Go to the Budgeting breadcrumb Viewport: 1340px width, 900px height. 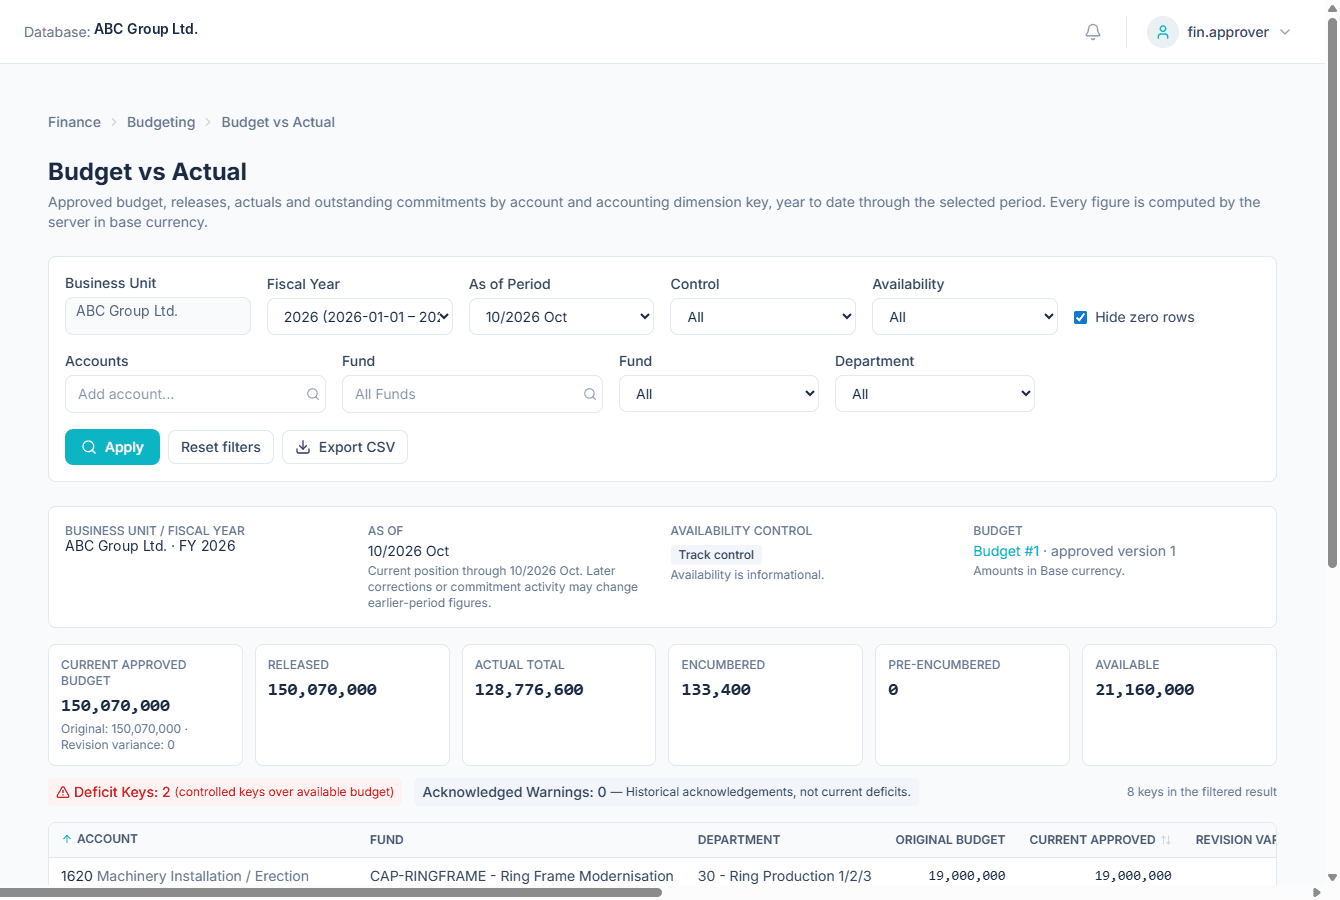(161, 122)
